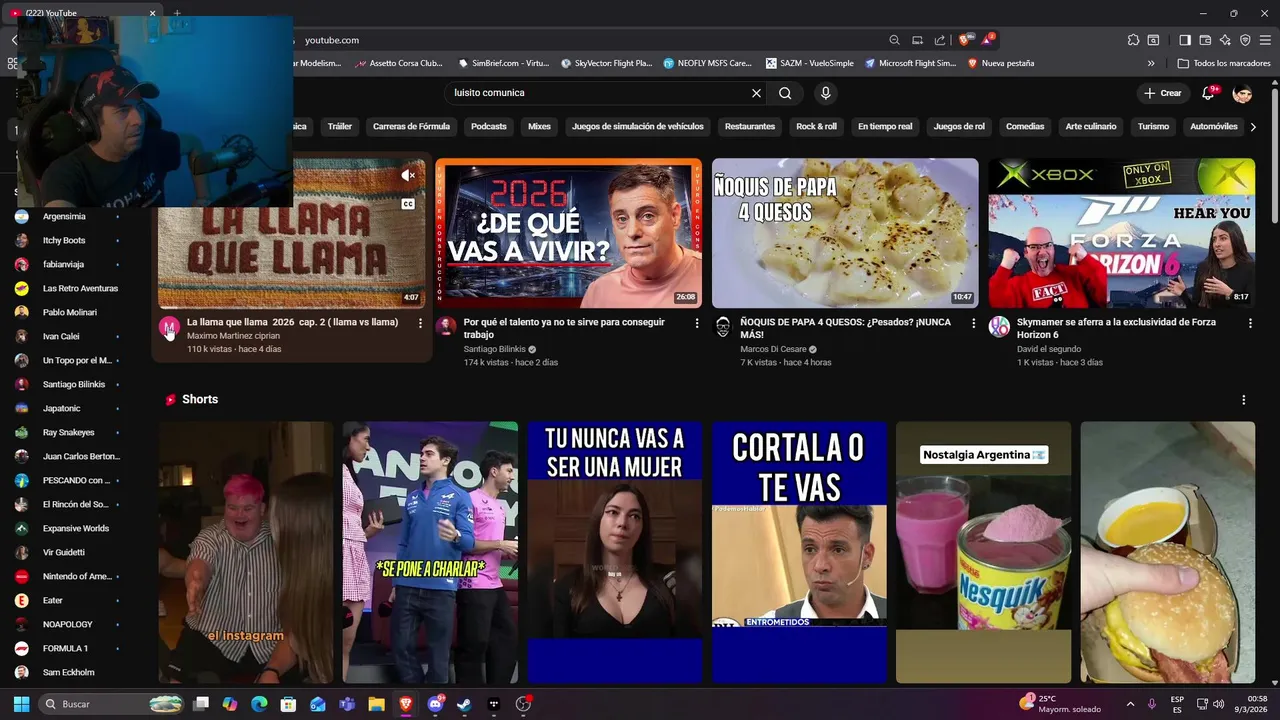1280x720 pixels.
Task: Select Juegos de simulación de vehículos chip
Action: (638, 127)
